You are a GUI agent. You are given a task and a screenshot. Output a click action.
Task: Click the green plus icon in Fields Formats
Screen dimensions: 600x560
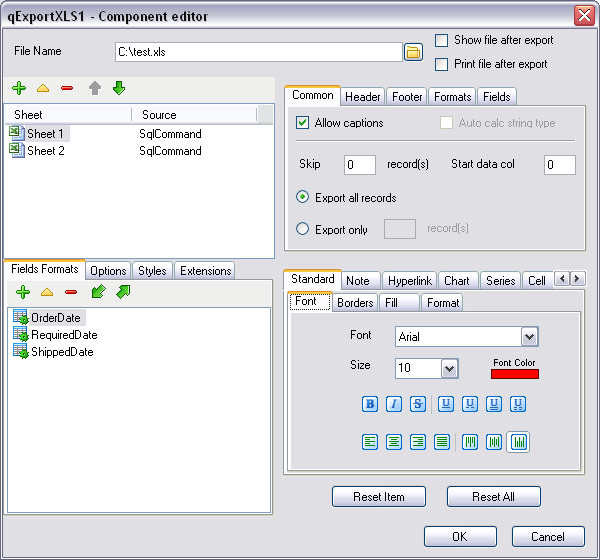click(x=23, y=292)
